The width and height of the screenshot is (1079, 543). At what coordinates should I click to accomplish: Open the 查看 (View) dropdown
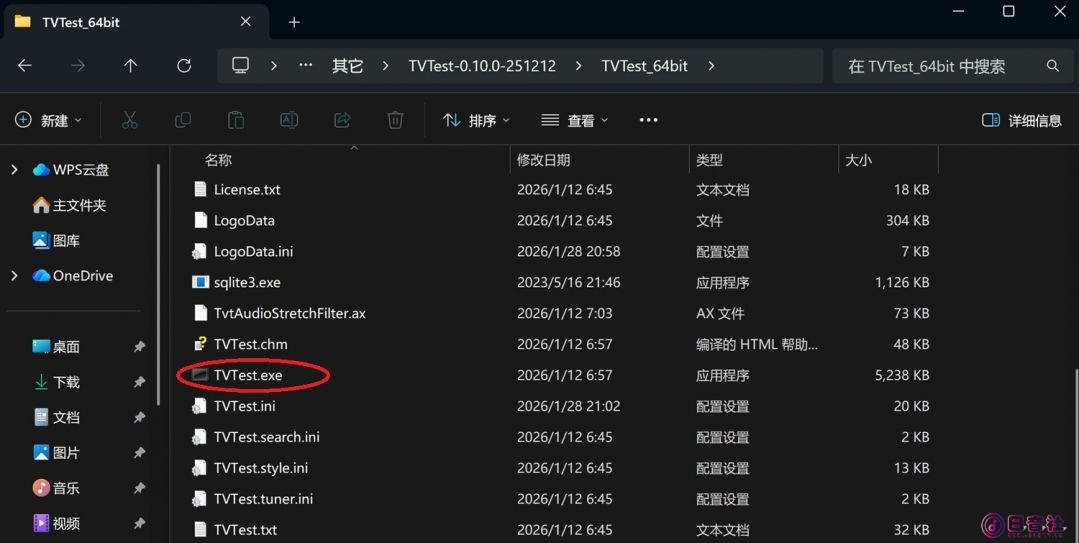[575, 120]
